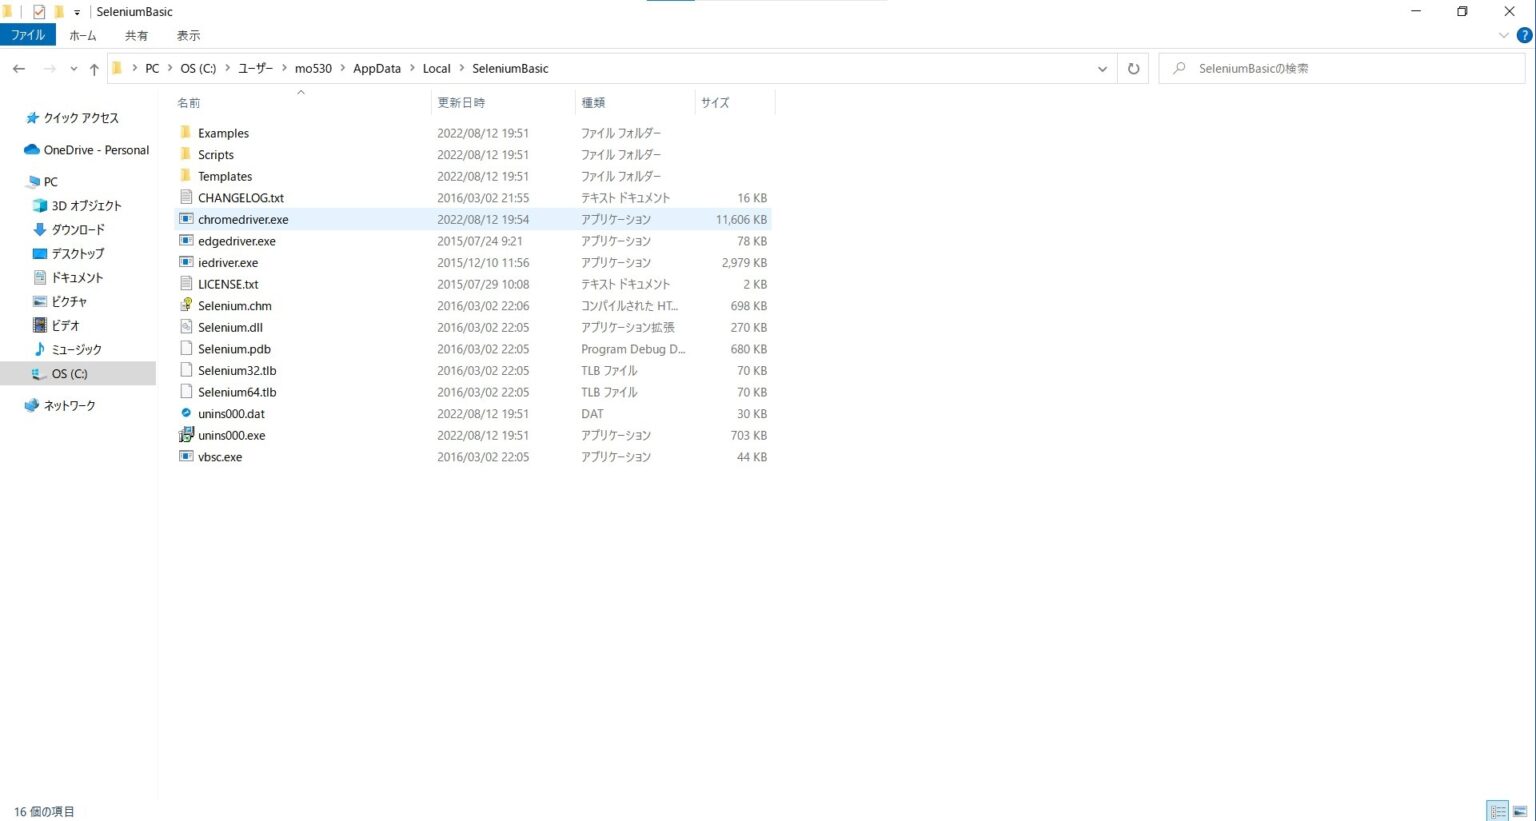The height and width of the screenshot is (821, 1536).
Task: Open the ファイル menu tab
Action: tap(28, 35)
